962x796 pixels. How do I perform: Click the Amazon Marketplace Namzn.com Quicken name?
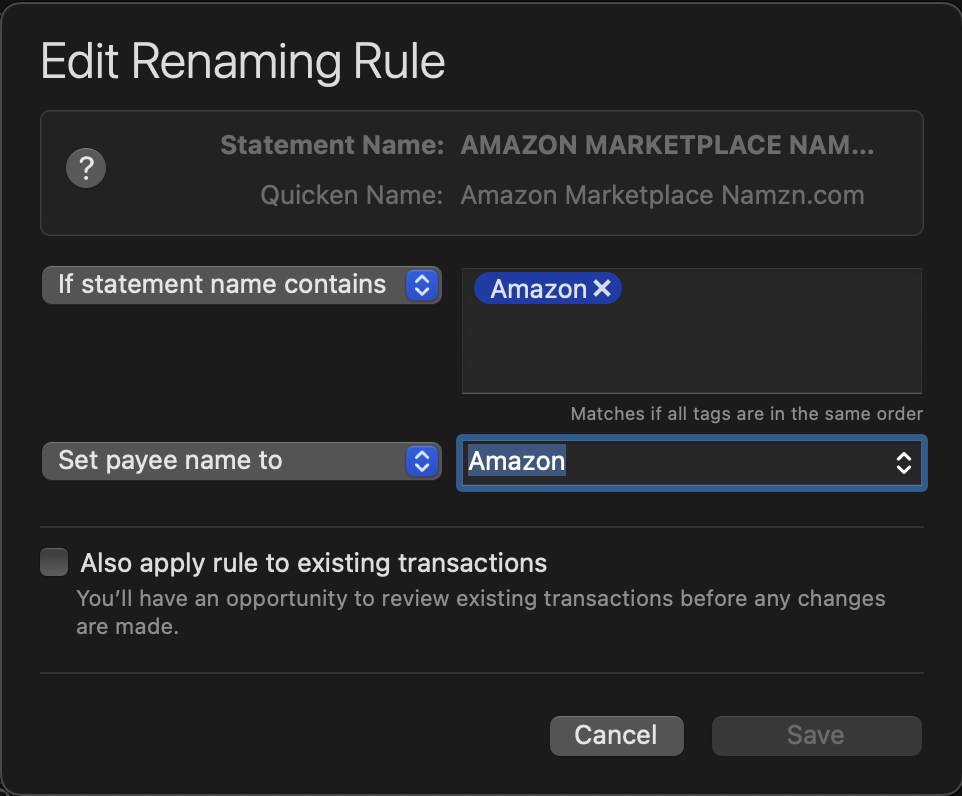click(663, 195)
